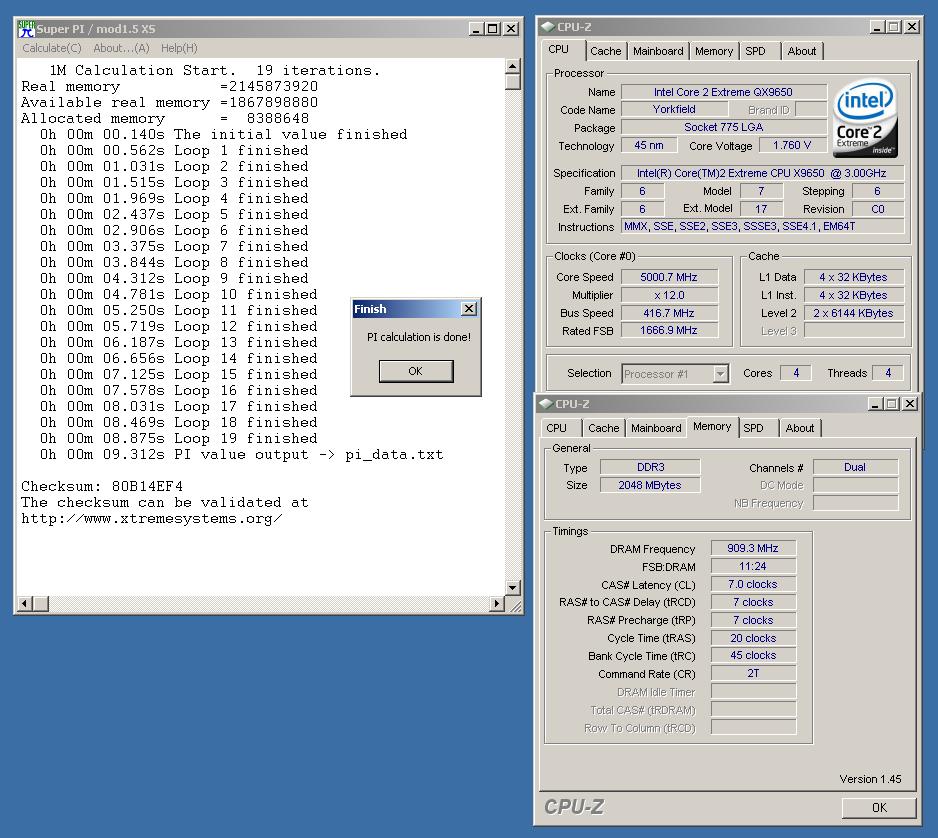Open the Mainboard tab in lower CPU-Z

pyautogui.click(x=656, y=428)
